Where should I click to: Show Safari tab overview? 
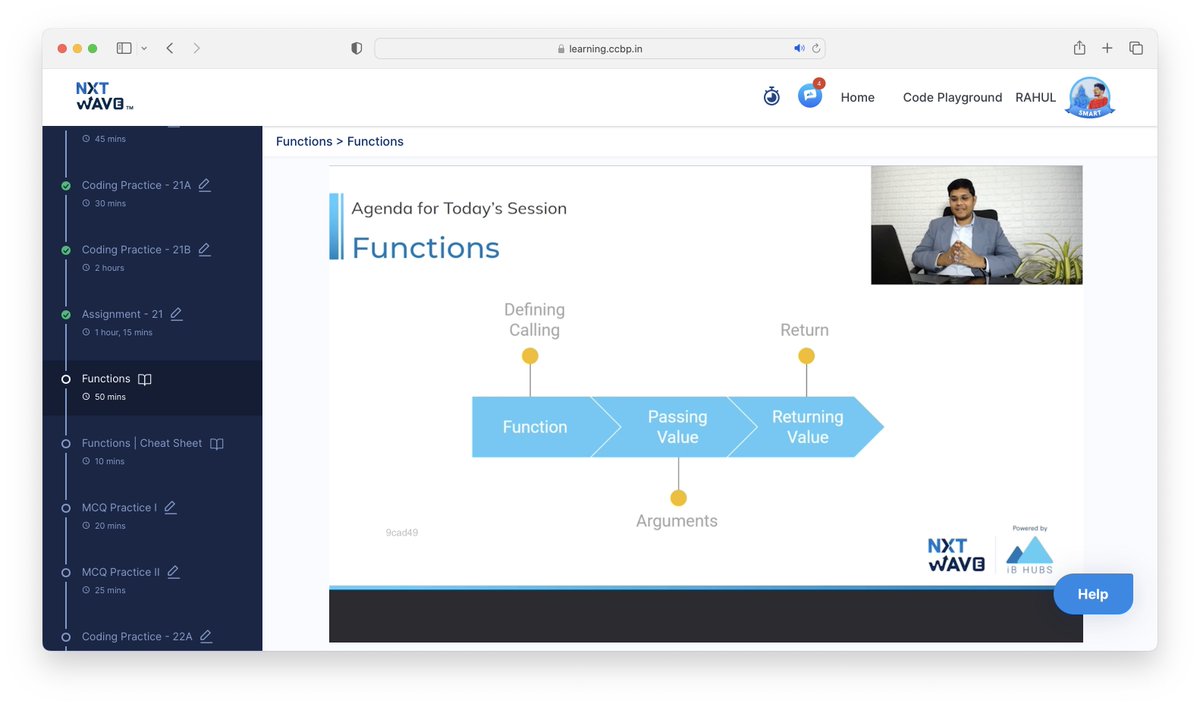pos(1136,48)
